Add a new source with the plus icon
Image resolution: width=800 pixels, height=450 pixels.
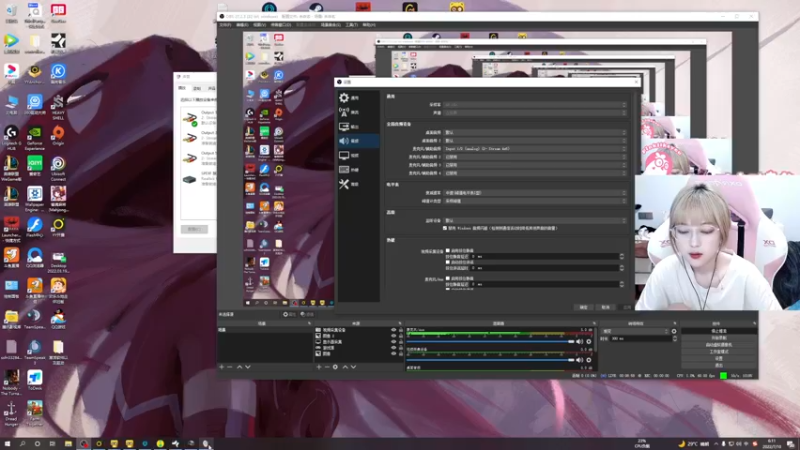click(319, 367)
